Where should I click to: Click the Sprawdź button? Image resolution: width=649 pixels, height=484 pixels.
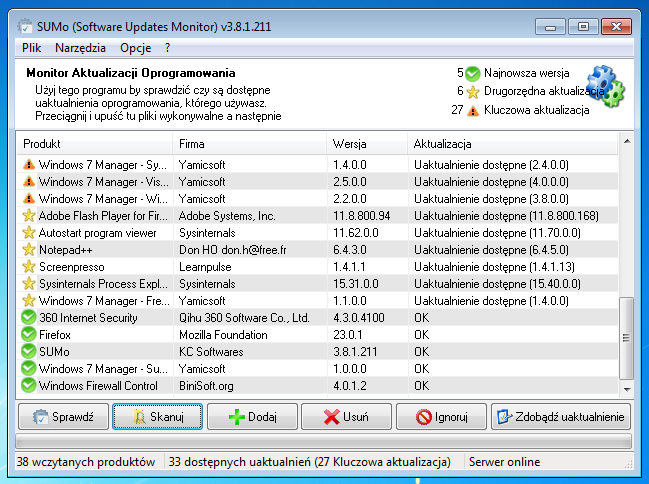coord(63,417)
